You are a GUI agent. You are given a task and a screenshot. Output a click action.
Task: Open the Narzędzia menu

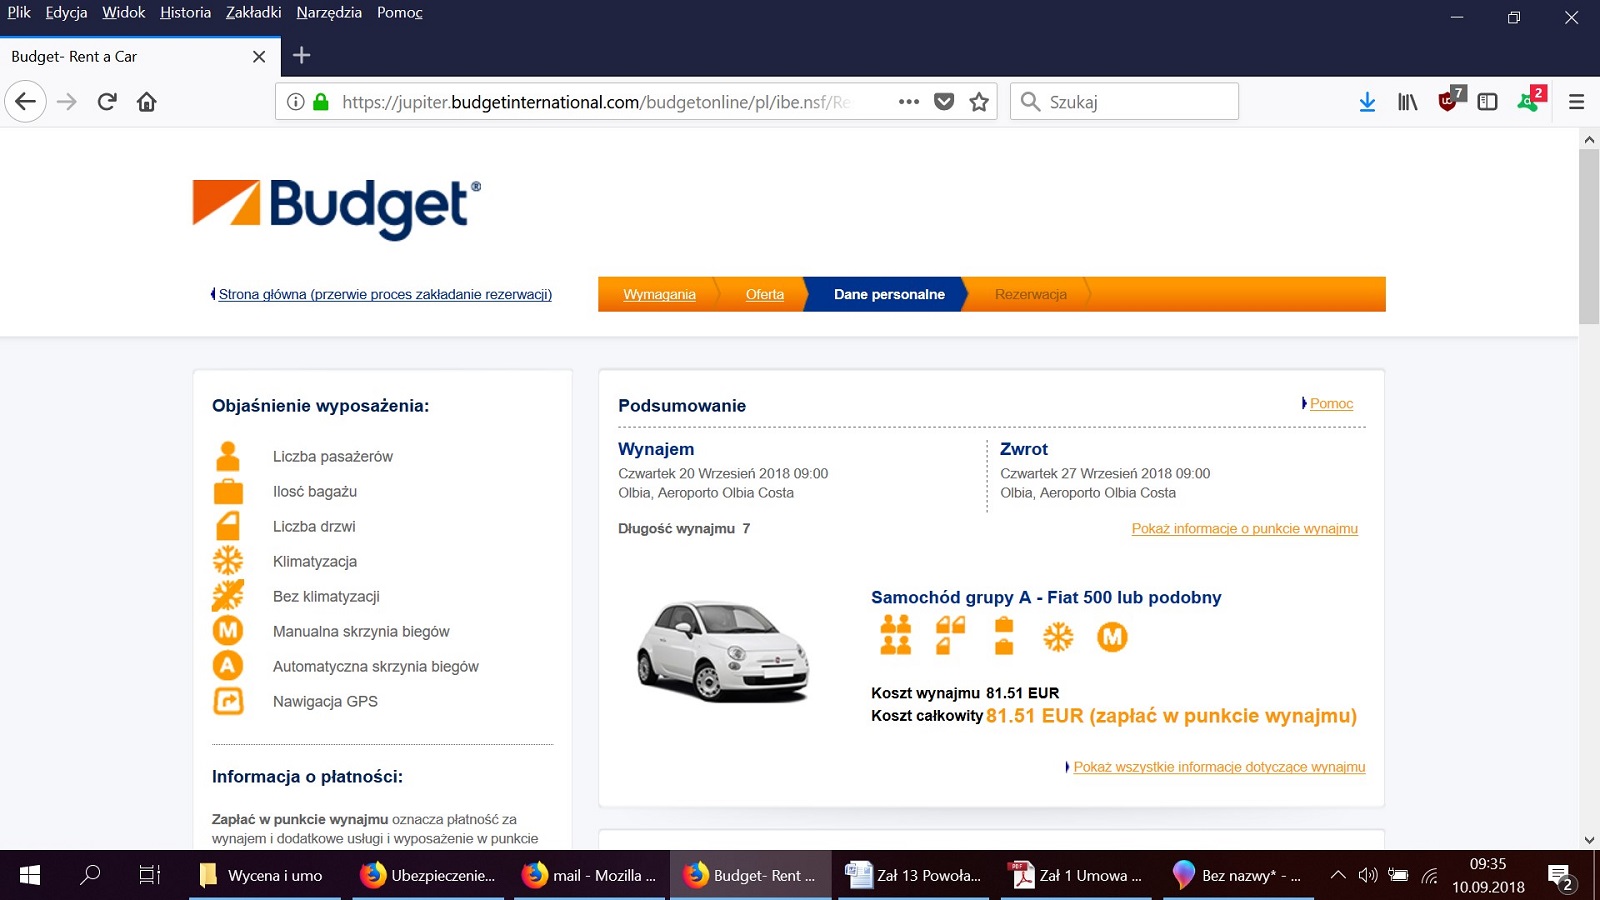point(329,12)
